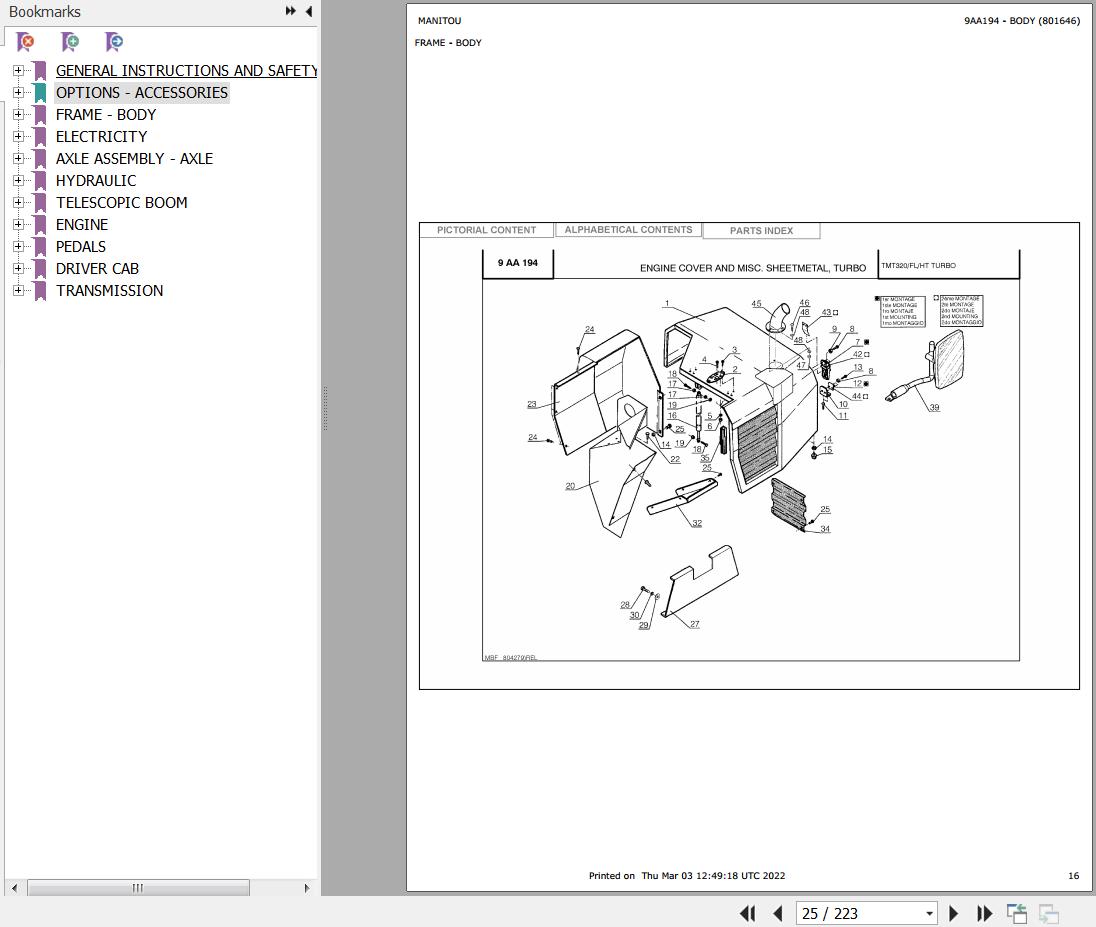This screenshot has width=1096, height=927.
Task: Click the Electricity bookmark ribbon icon
Action: pyautogui.click(x=41, y=136)
